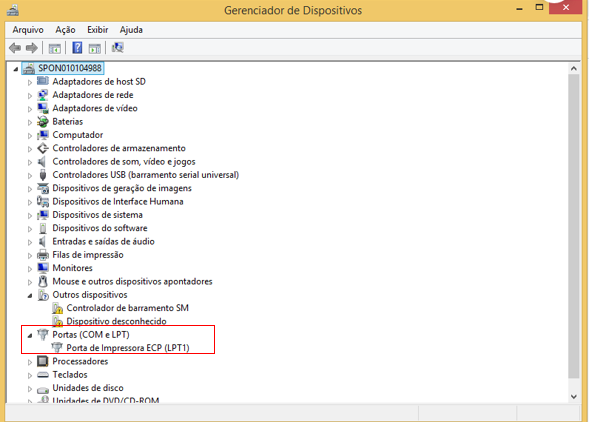589x422 pixels.
Task: Click the Teclados keyboard icon
Action: pos(43,375)
